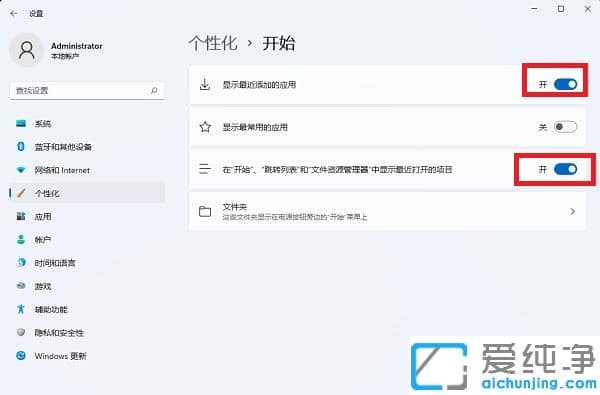Open 游戏 settings category
The height and width of the screenshot is (395, 600).
[x=87, y=286]
